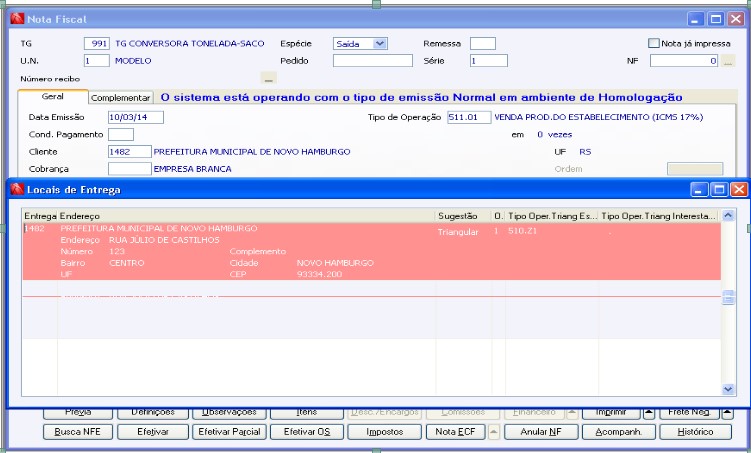
Task: Minimize the Locais de Entrega window
Action: 699,190
